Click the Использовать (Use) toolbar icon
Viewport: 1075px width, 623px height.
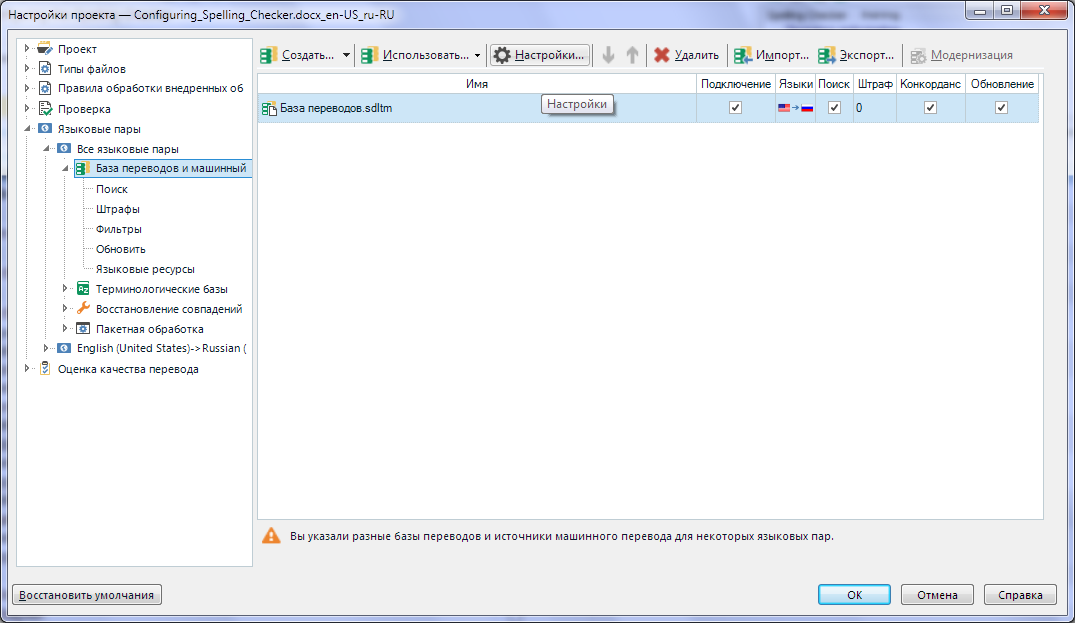[x=370, y=55]
